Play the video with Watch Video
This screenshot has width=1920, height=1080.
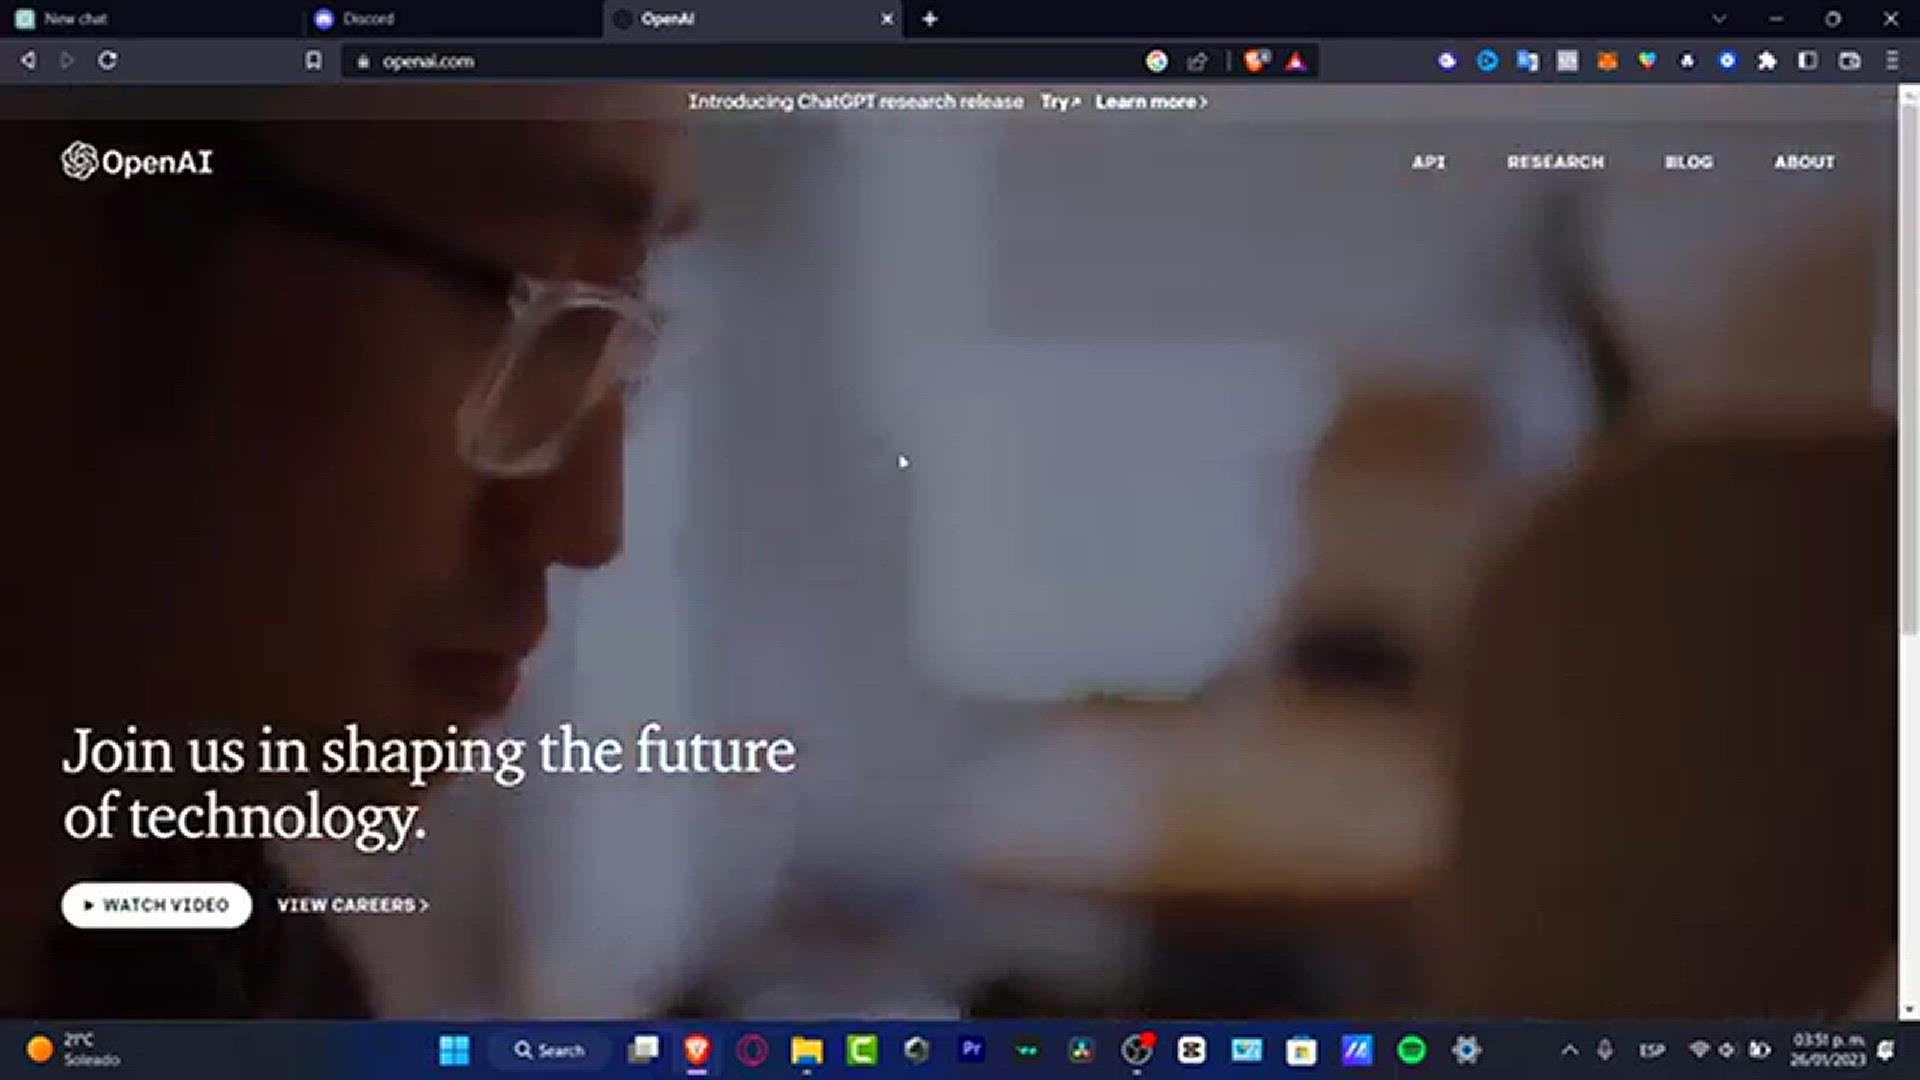click(x=156, y=905)
